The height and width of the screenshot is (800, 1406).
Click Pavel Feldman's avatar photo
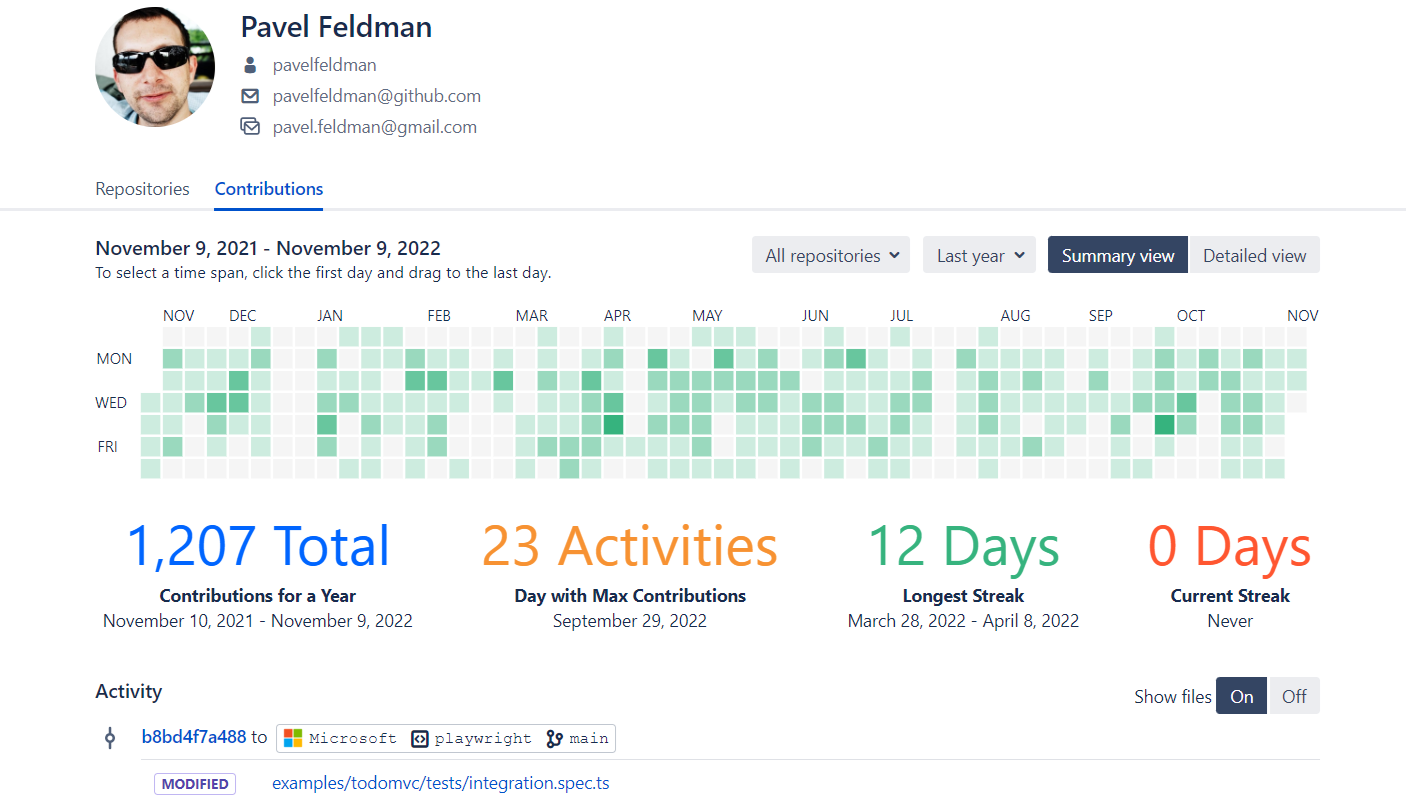click(155, 68)
